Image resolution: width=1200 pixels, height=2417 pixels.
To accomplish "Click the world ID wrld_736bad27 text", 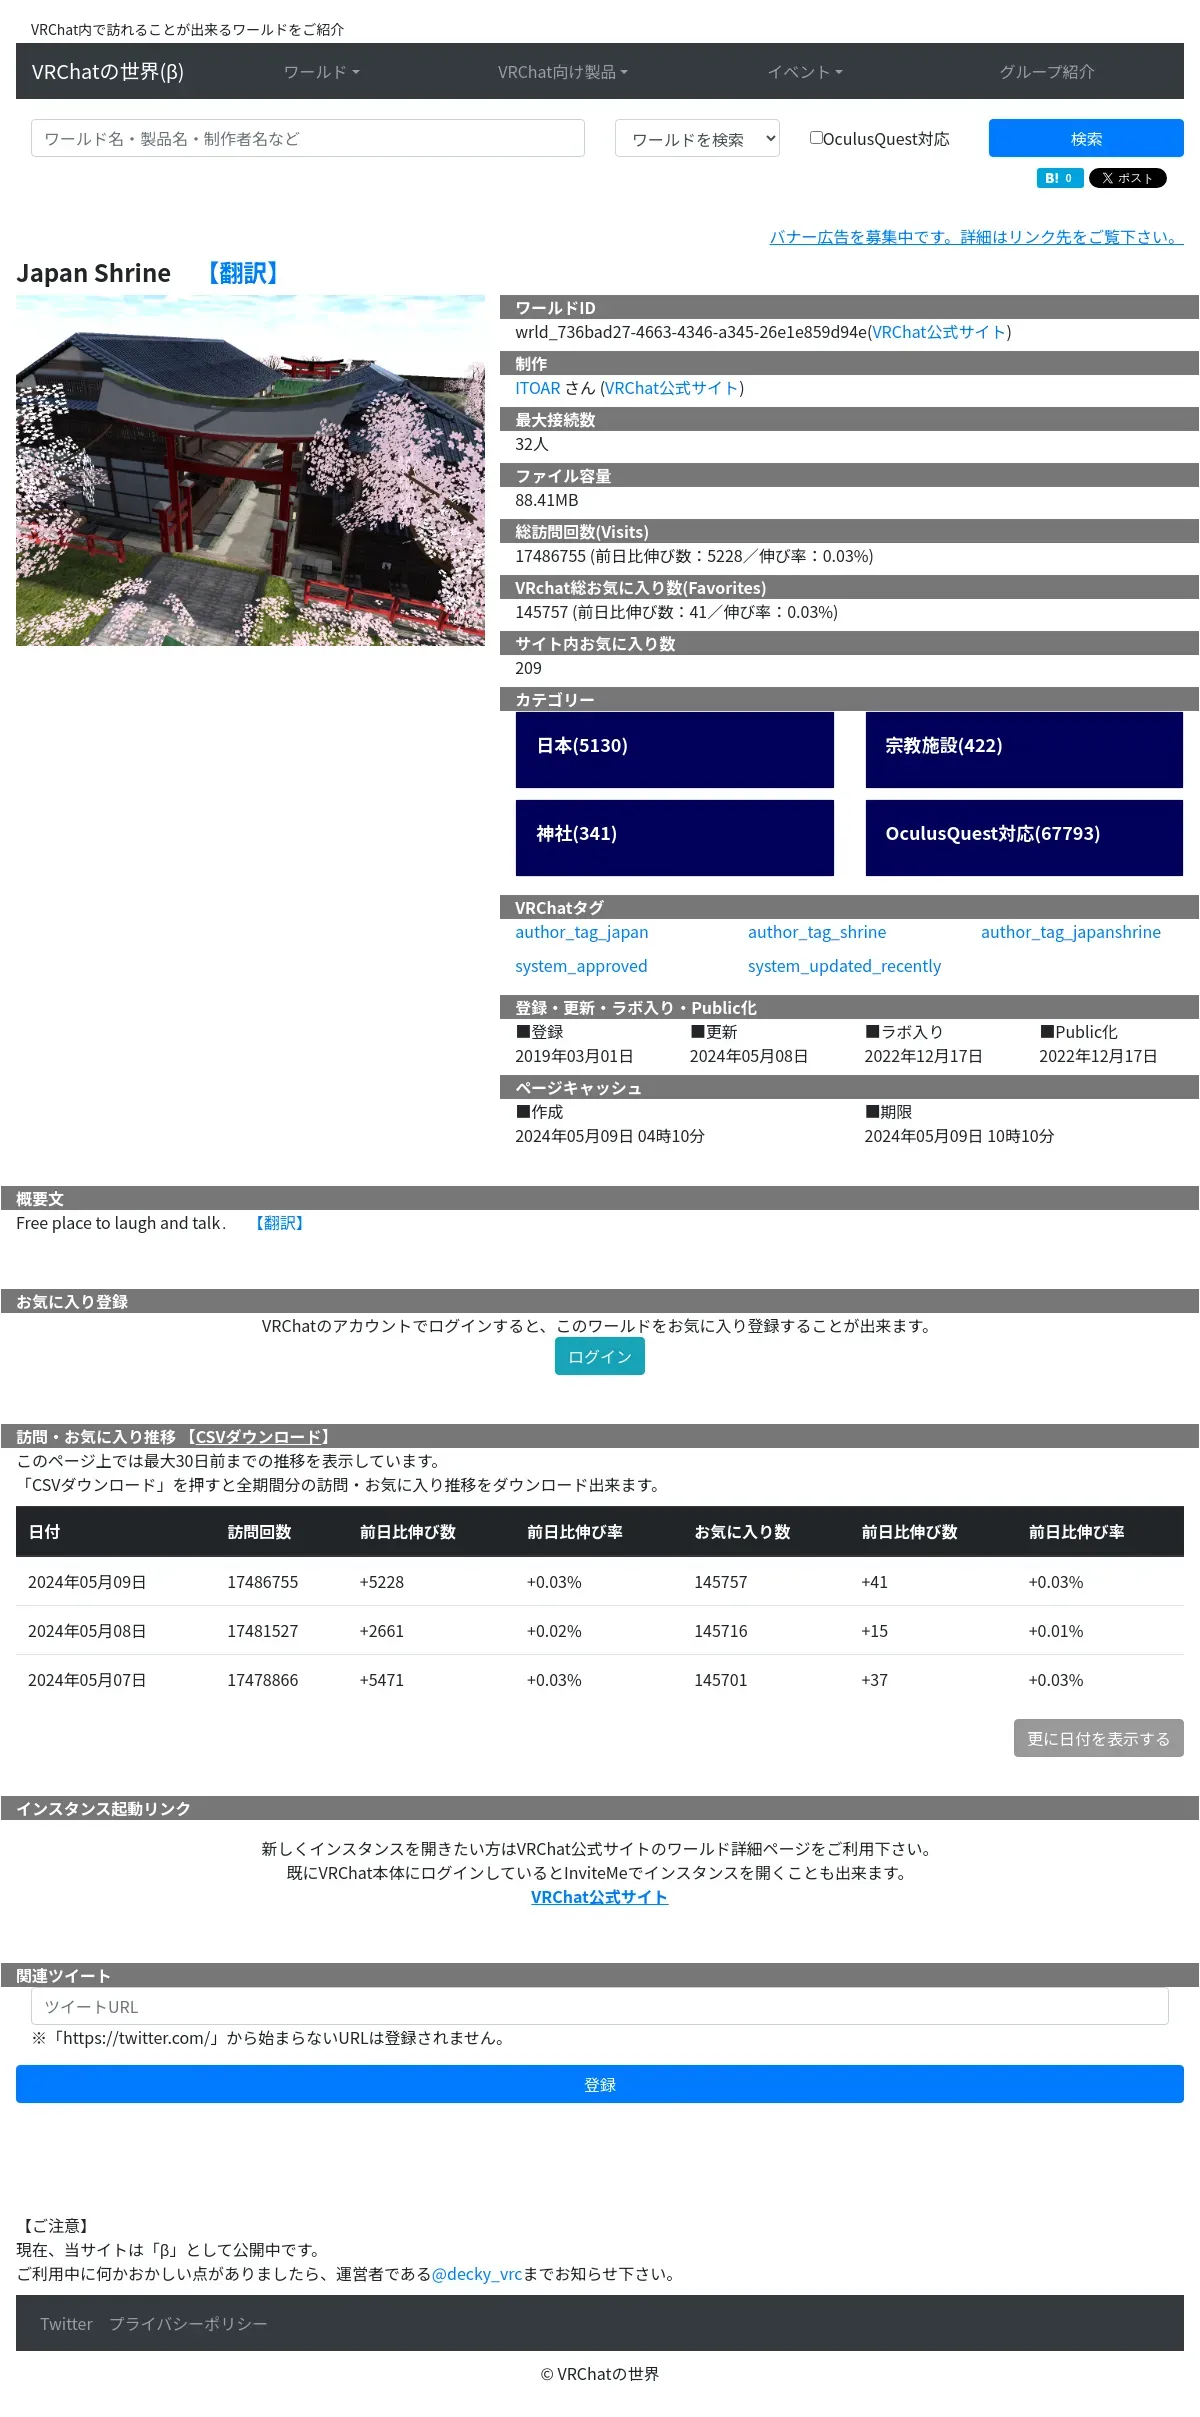I will (x=691, y=332).
